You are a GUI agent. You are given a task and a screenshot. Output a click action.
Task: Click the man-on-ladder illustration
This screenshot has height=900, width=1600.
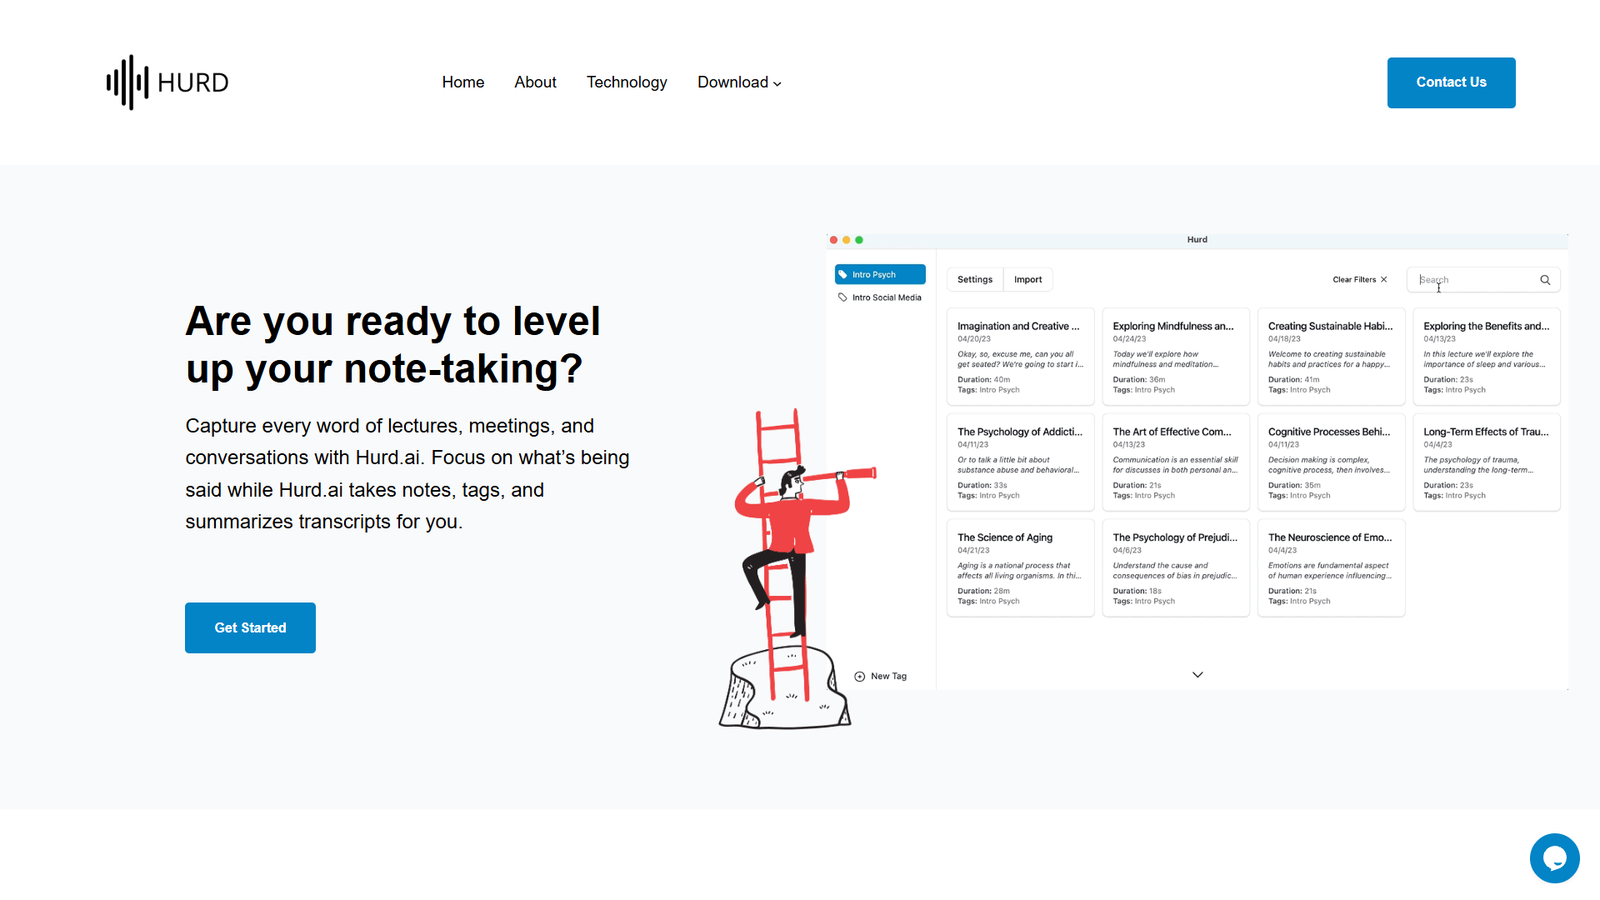[797, 568]
